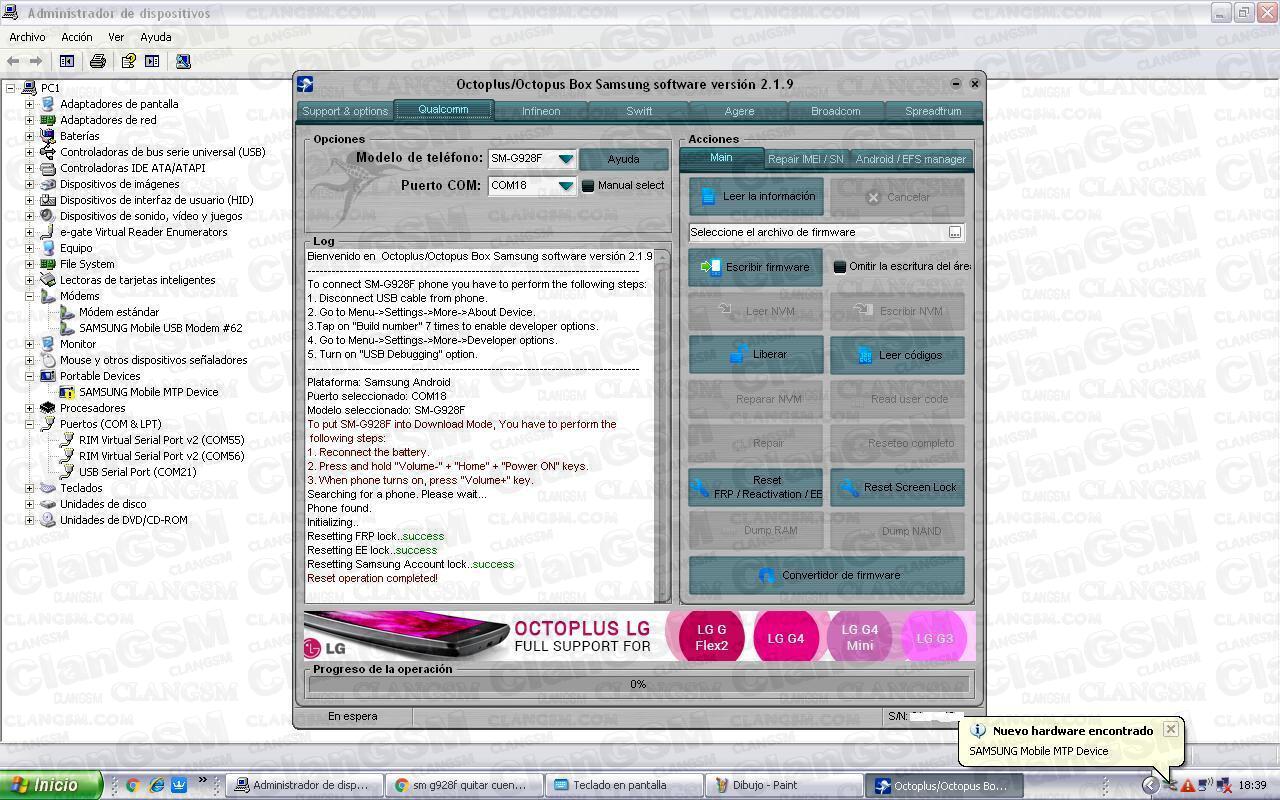Open the Puerto COM dropdown
The image size is (1280, 800).
[x=566, y=185]
